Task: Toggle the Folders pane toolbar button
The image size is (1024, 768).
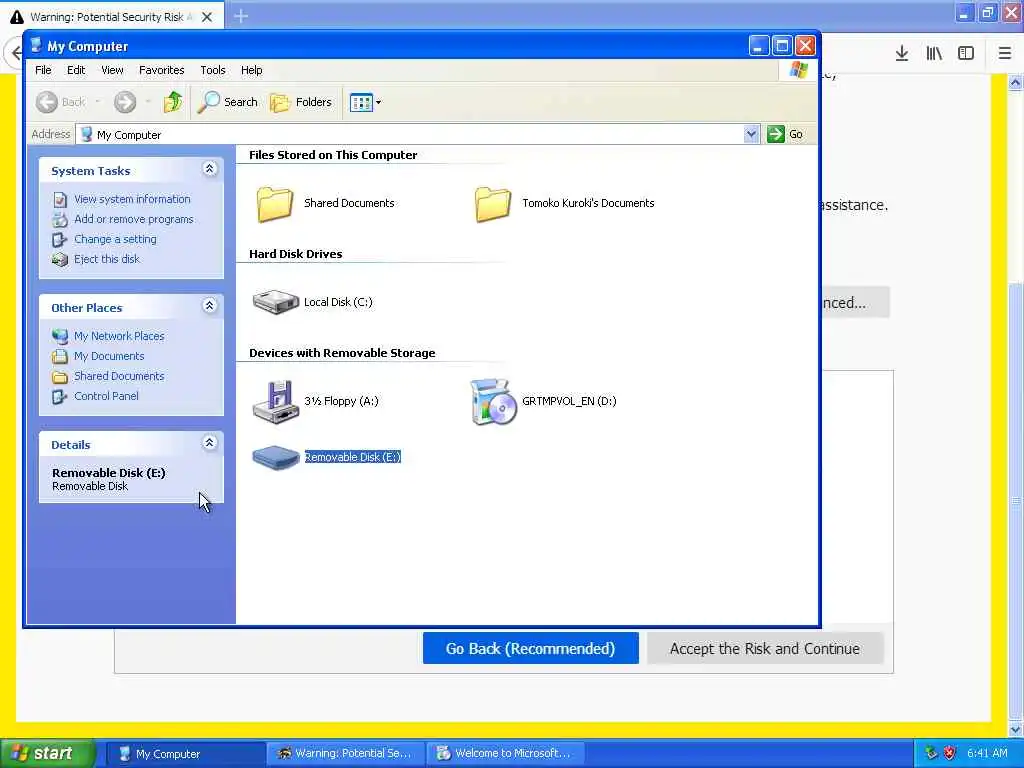Action: tap(301, 102)
